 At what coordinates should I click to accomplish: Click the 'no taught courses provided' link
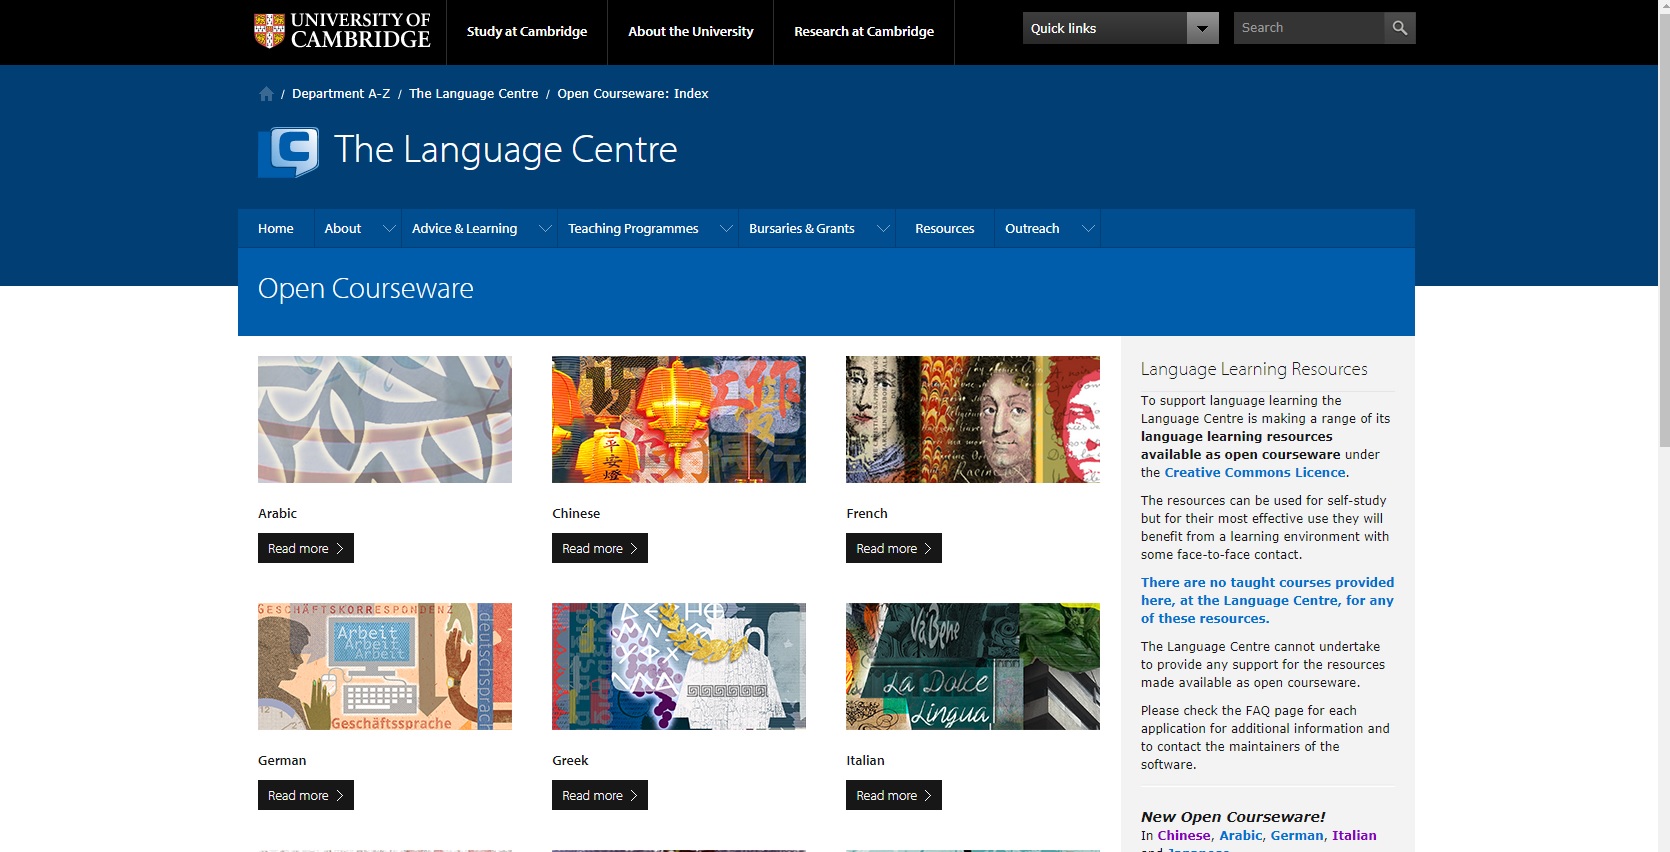click(x=1267, y=601)
